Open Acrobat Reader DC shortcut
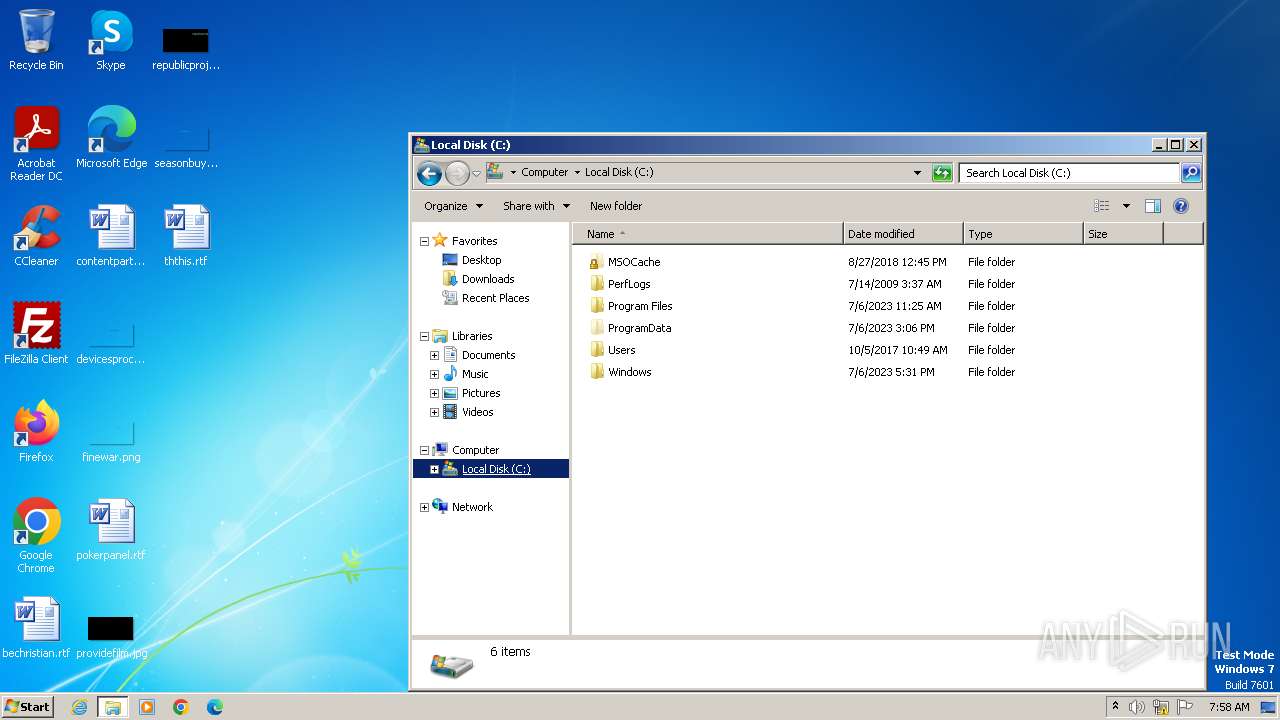Viewport: 1280px width, 720px height. 36,144
